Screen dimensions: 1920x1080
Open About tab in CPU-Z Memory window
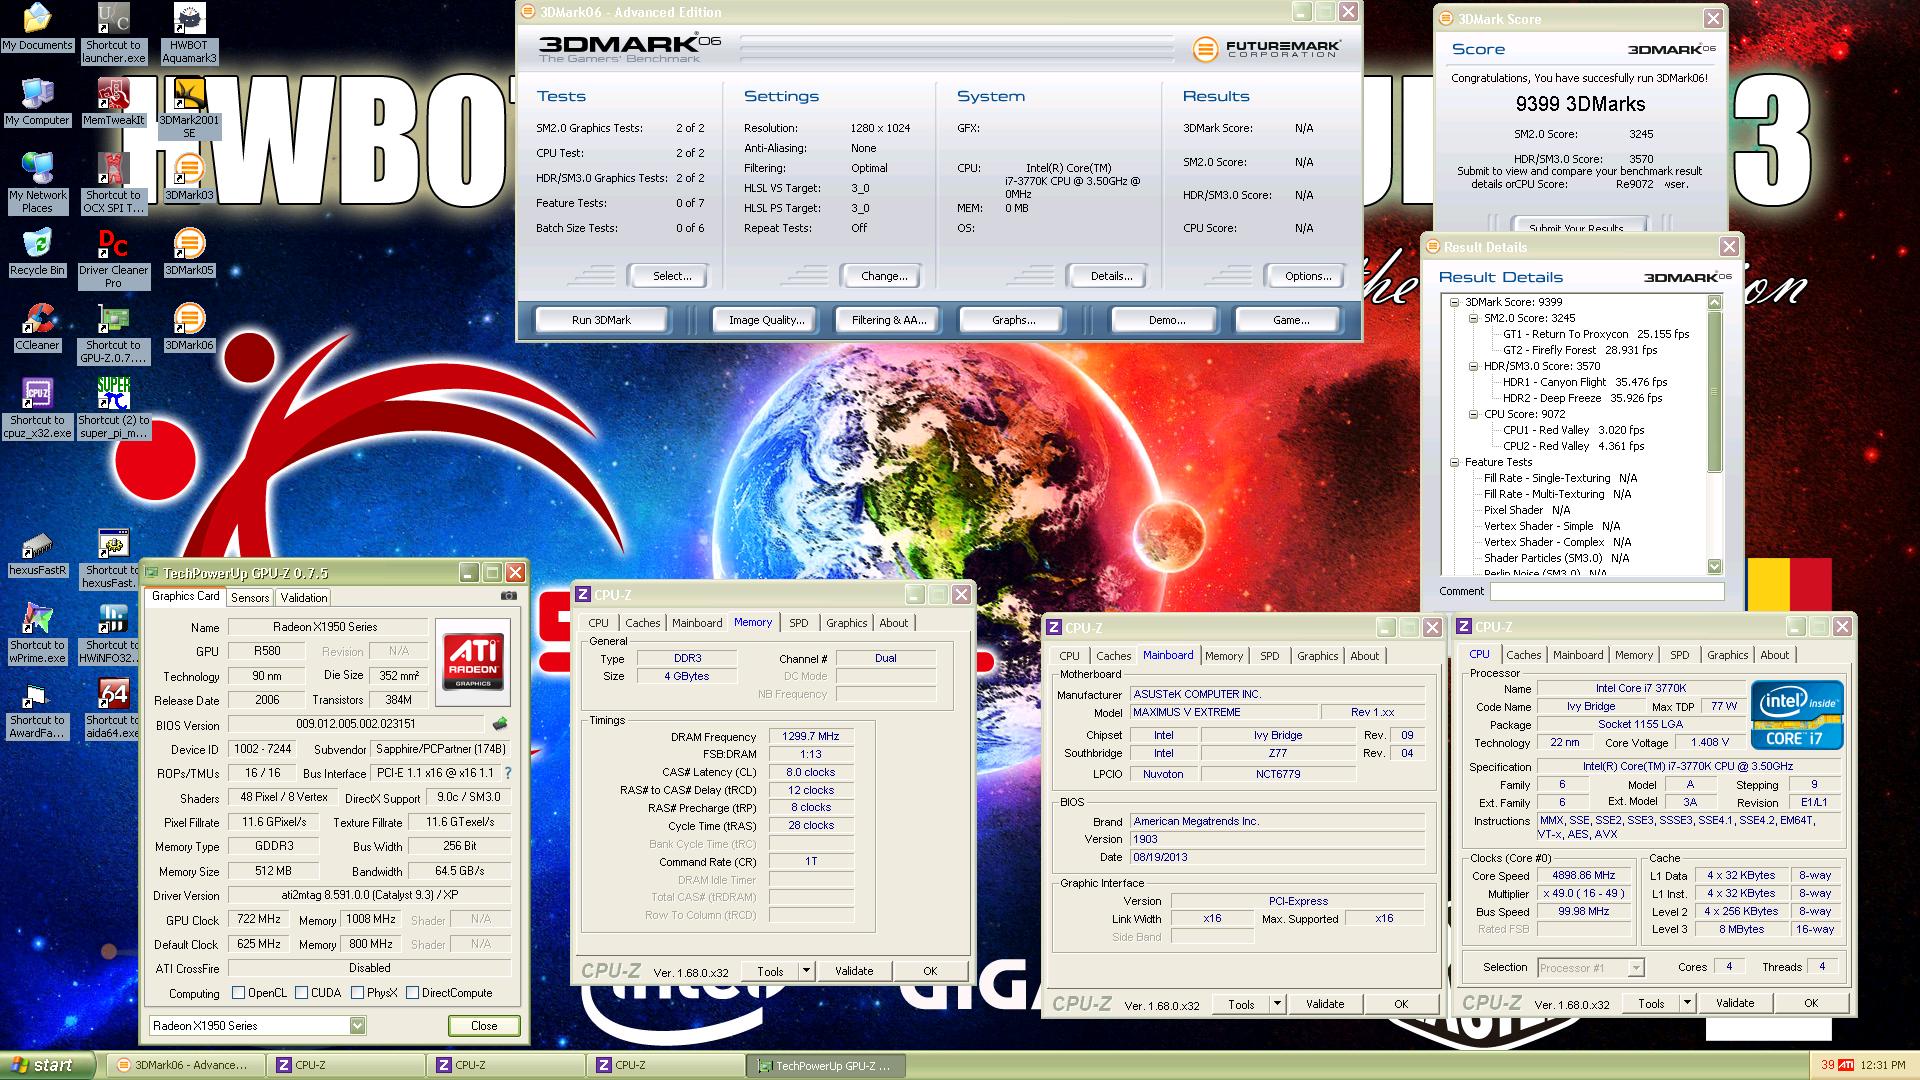894,623
